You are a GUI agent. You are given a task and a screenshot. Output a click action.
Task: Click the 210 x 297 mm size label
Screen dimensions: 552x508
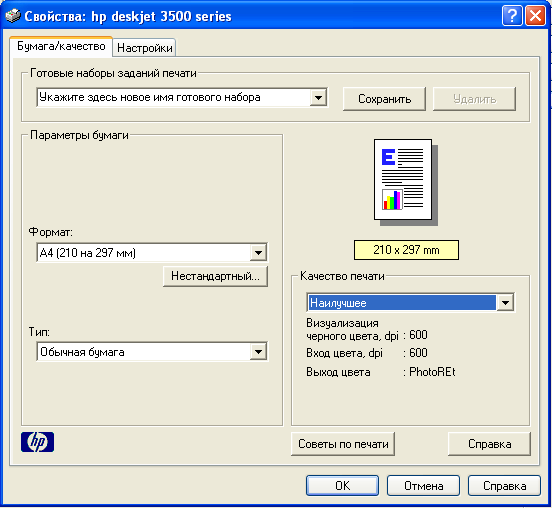click(406, 250)
